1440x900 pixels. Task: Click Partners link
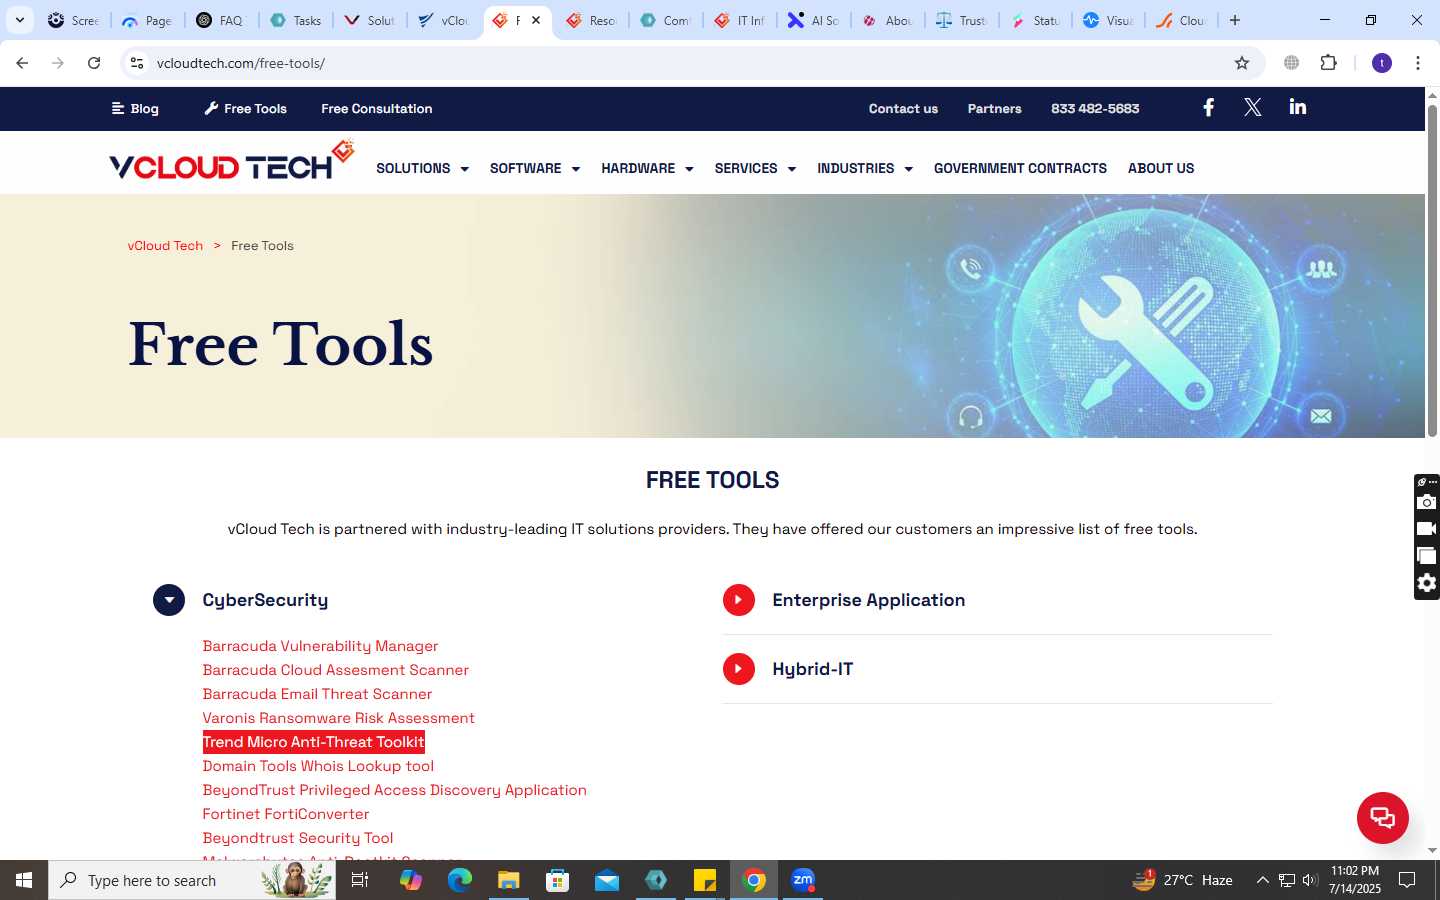click(x=994, y=108)
